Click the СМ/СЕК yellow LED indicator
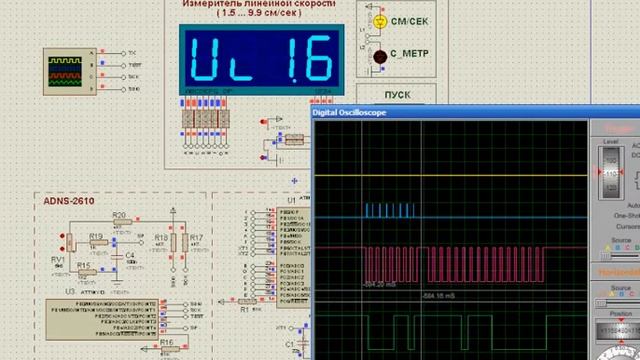640x360 pixels. 380,22
